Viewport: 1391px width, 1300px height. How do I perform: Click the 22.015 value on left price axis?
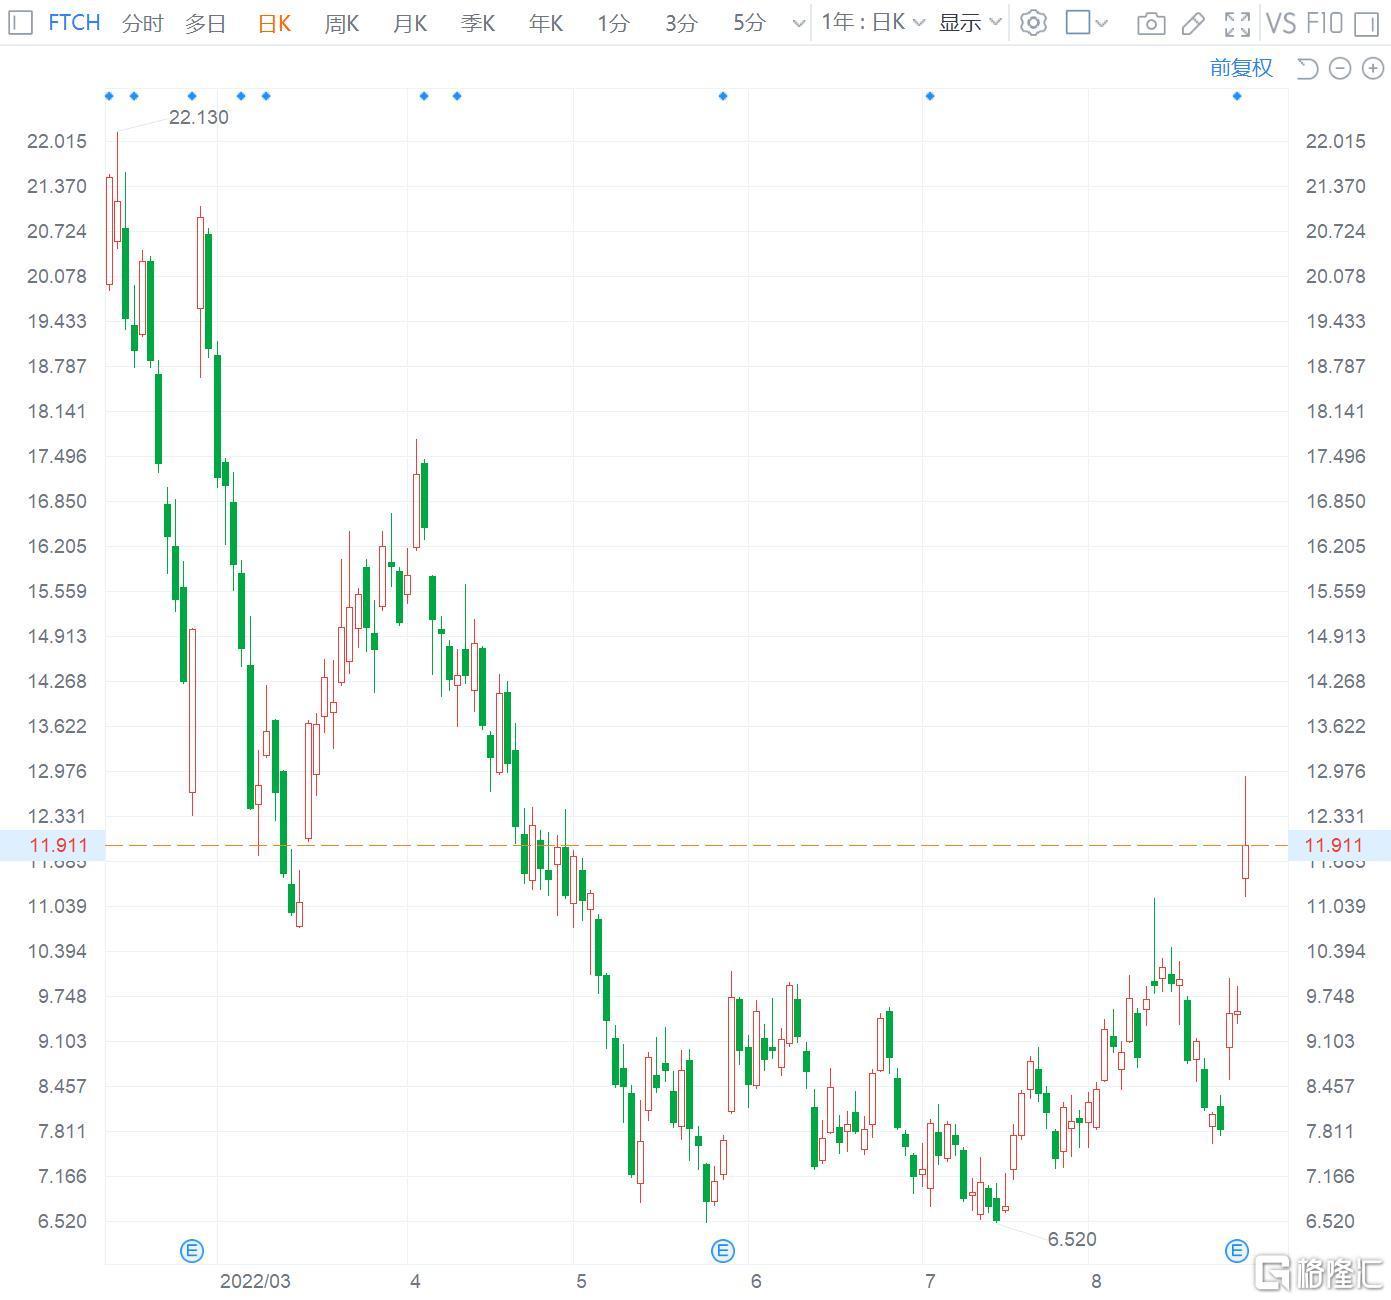pos(57,141)
